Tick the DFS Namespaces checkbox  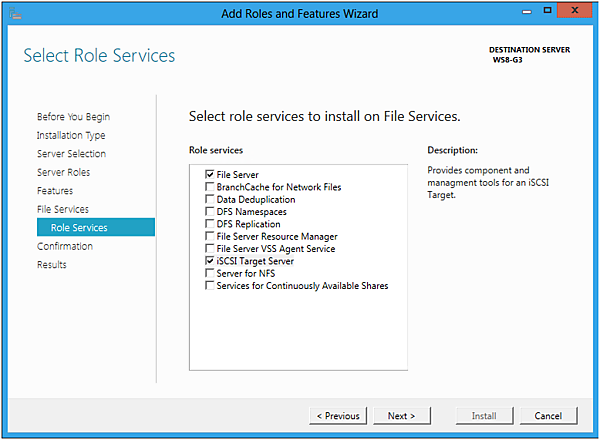click(x=209, y=212)
